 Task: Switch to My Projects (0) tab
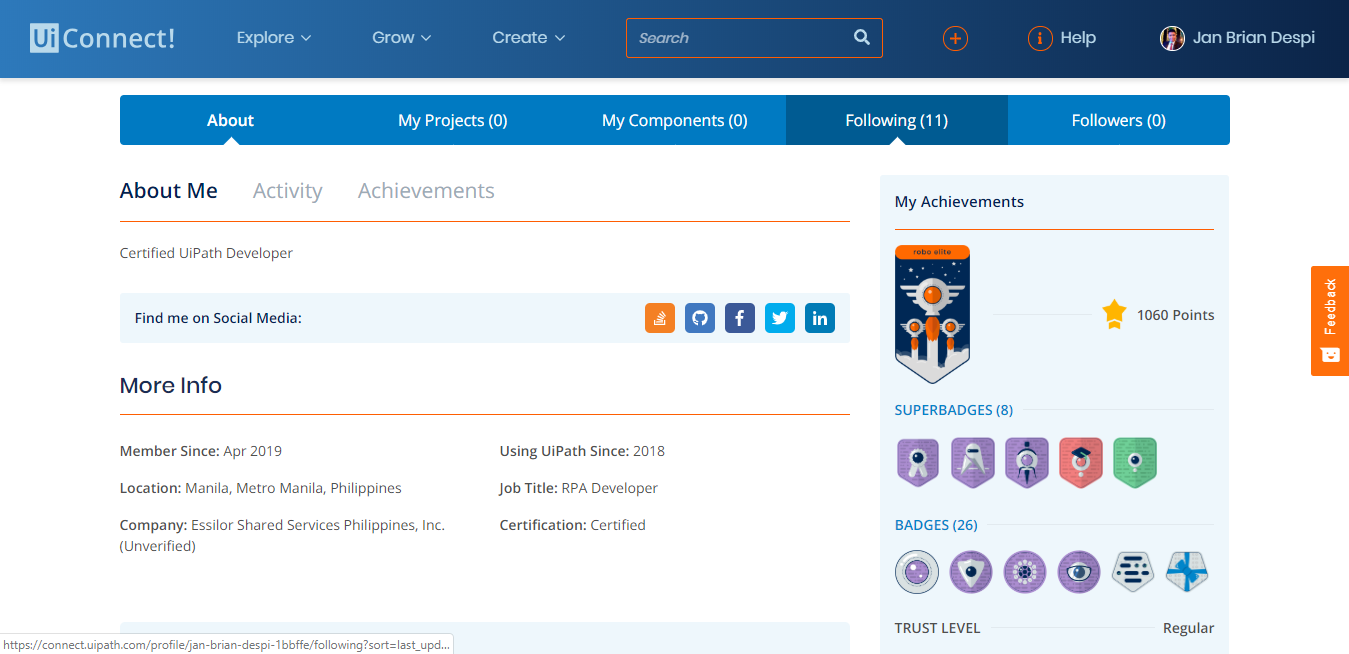coord(452,120)
